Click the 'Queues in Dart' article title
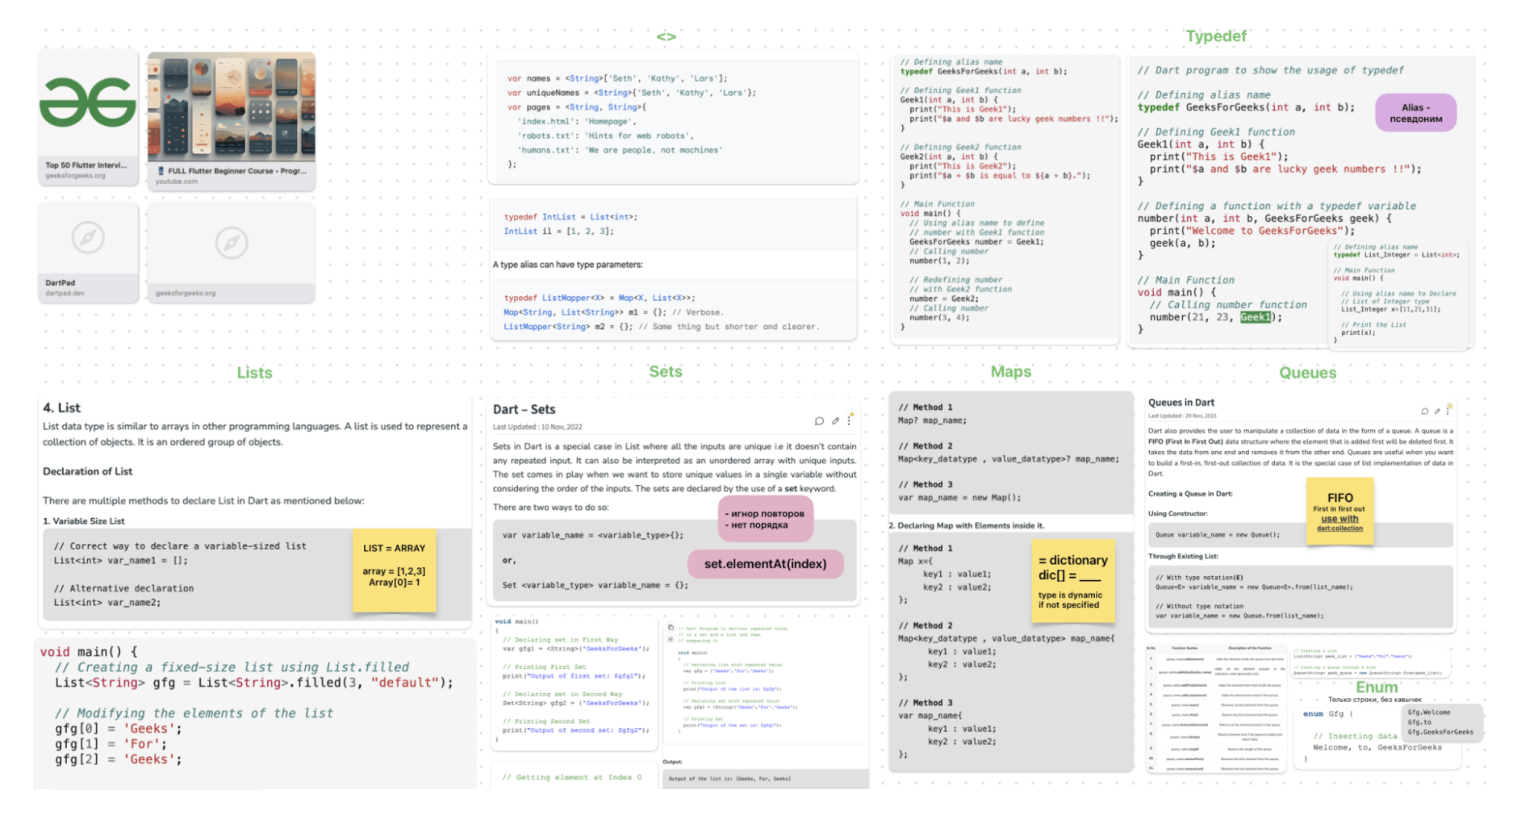 pyautogui.click(x=1181, y=402)
